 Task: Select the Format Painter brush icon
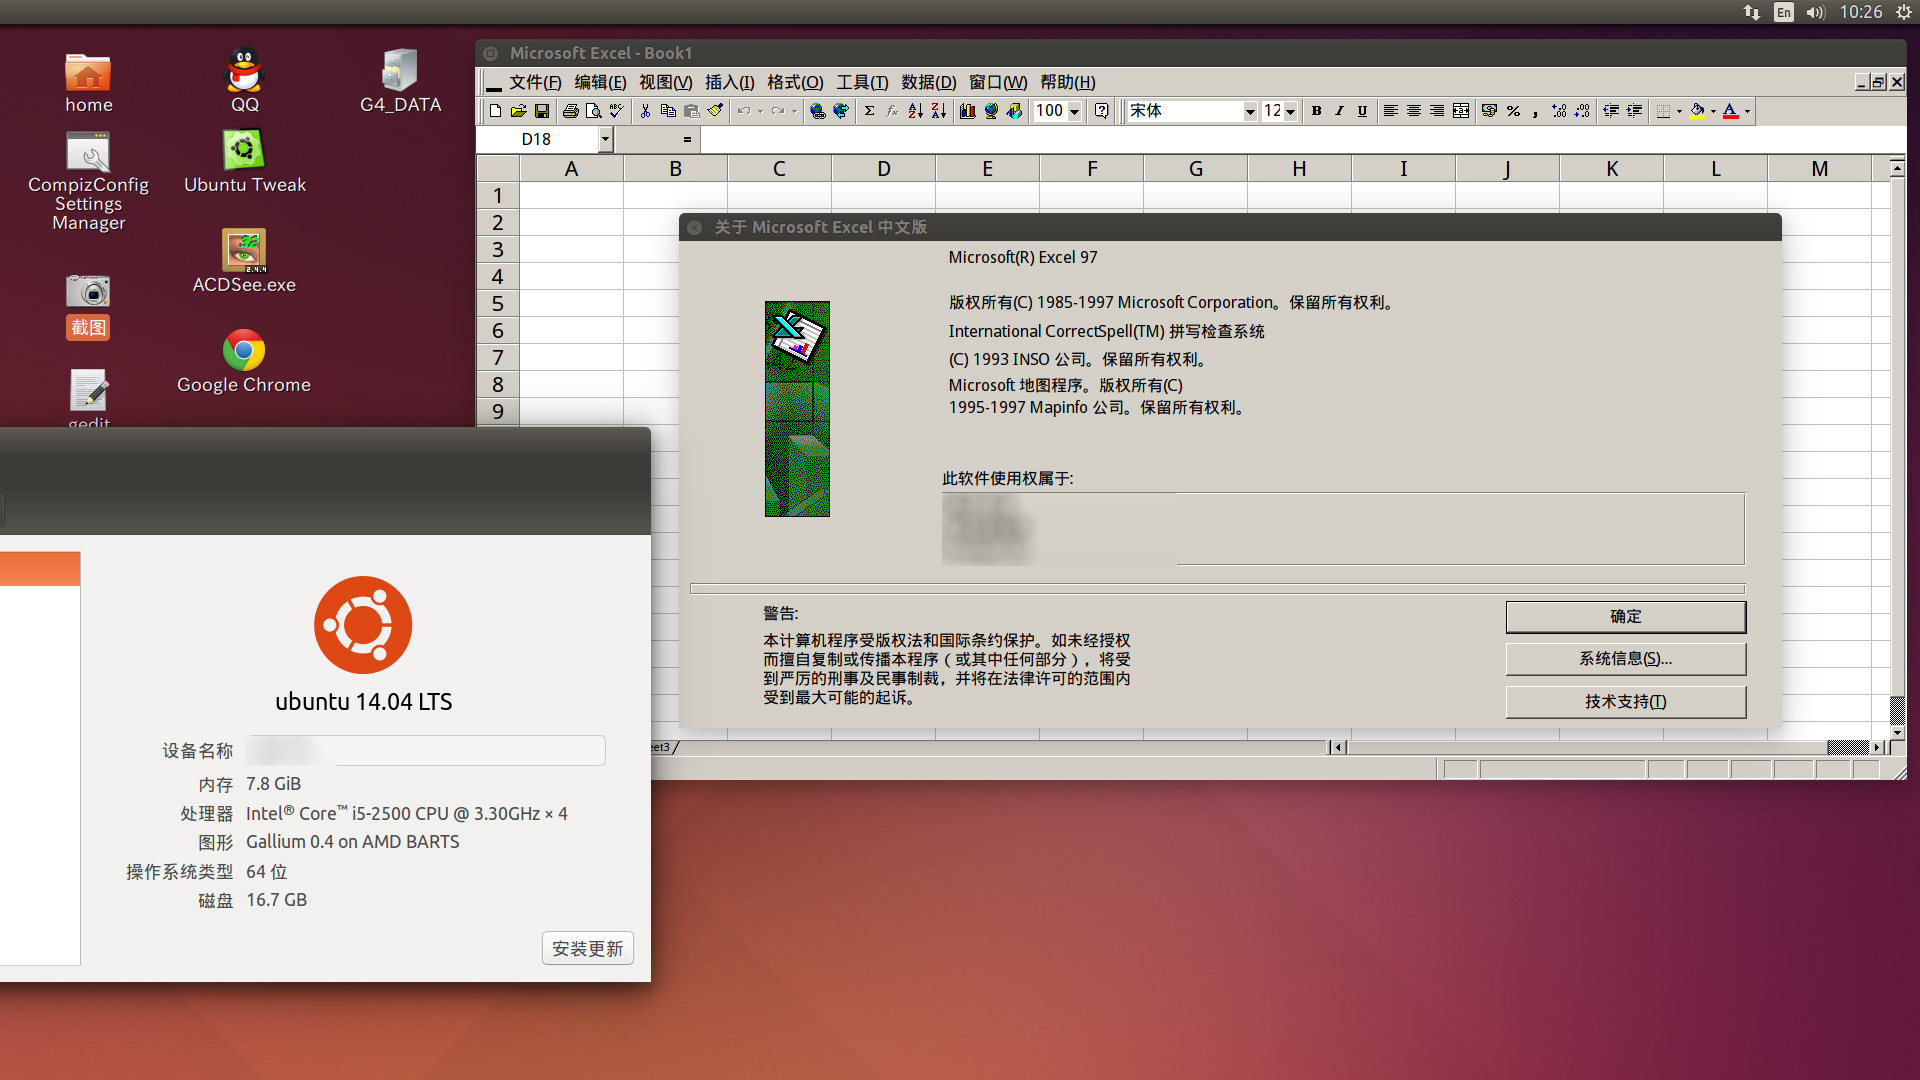pos(715,111)
